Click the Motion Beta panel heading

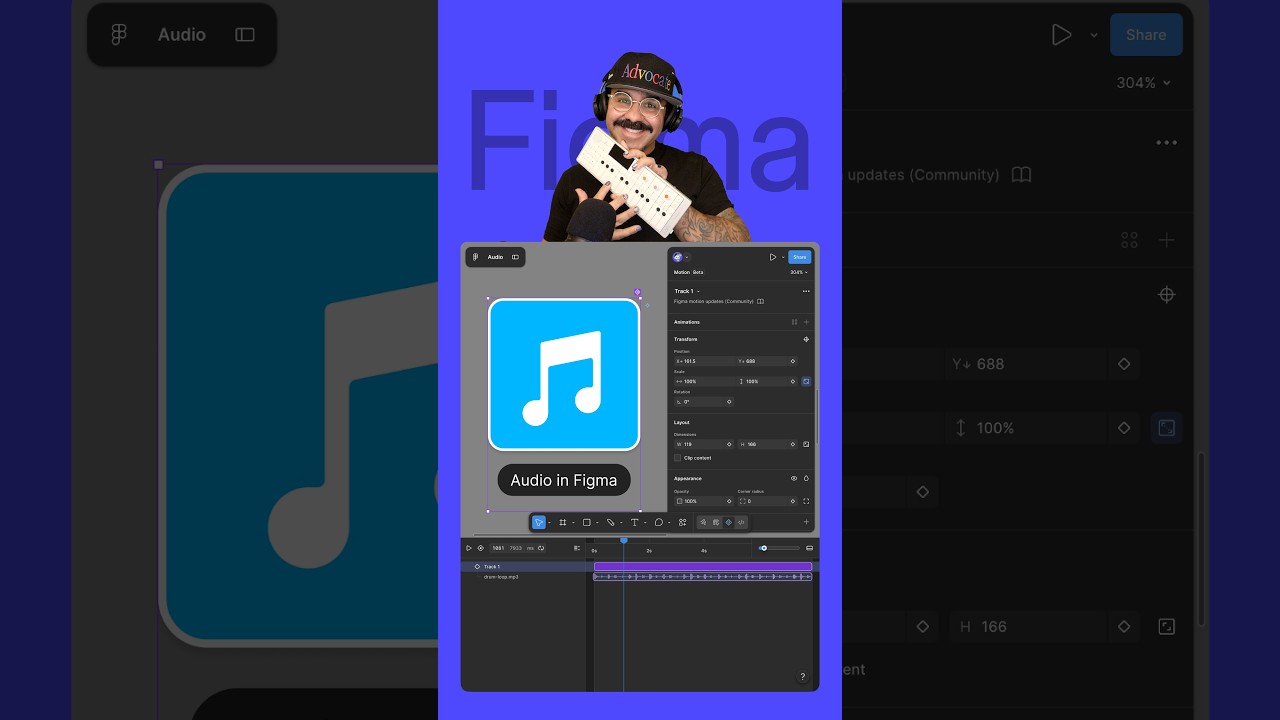click(688, 272)
